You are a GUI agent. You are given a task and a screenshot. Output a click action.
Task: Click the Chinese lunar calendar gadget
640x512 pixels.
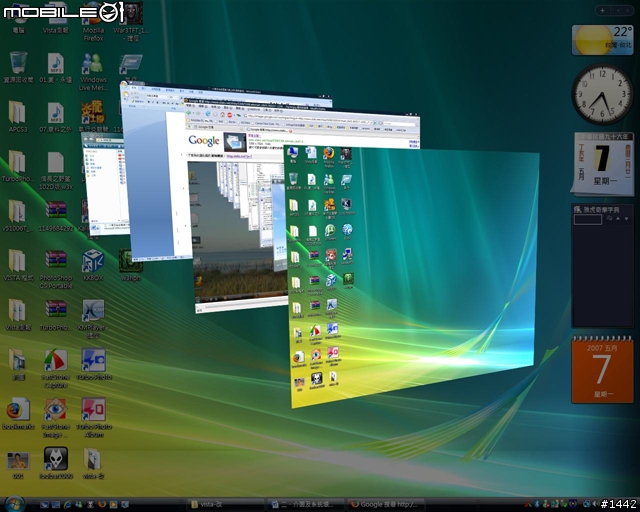click(x=602, y=163)
